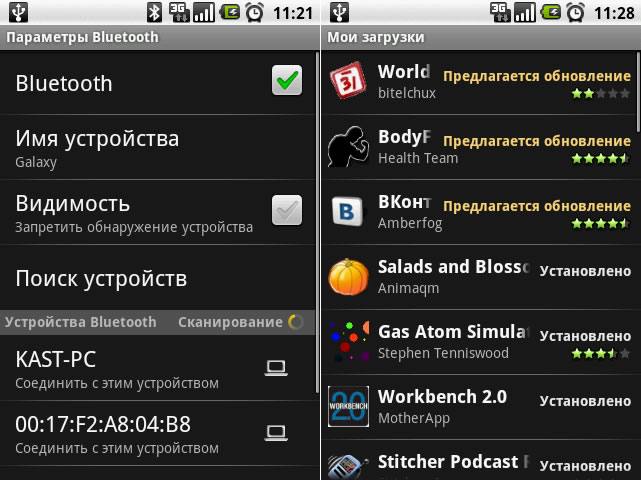Viewport: 641px width, 480px height.
Task: Open Workbench 2.0 app title
Action: (442, 397)
